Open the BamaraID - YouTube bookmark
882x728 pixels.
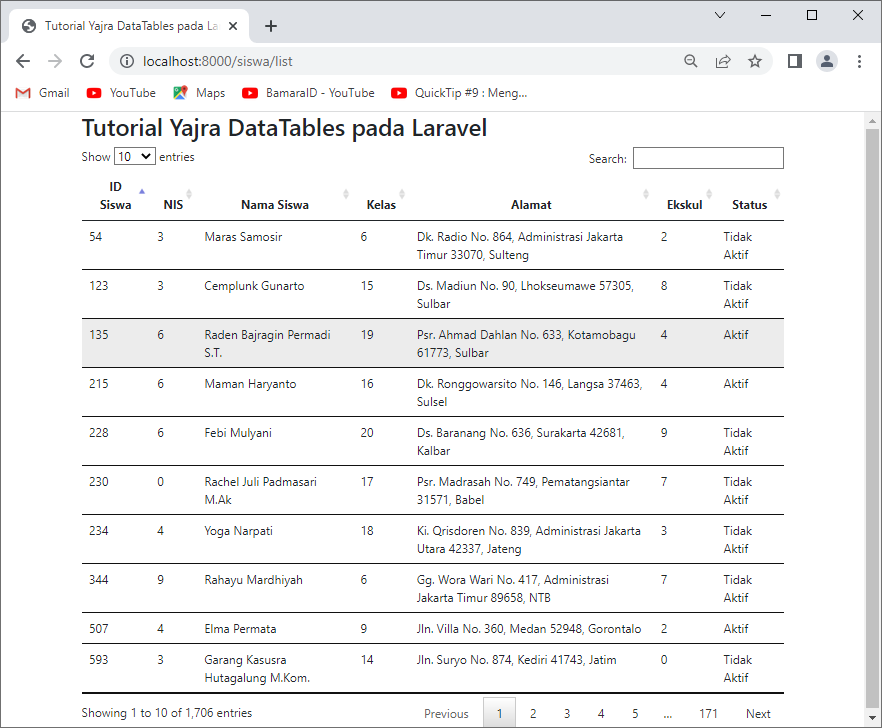(308, 93)
